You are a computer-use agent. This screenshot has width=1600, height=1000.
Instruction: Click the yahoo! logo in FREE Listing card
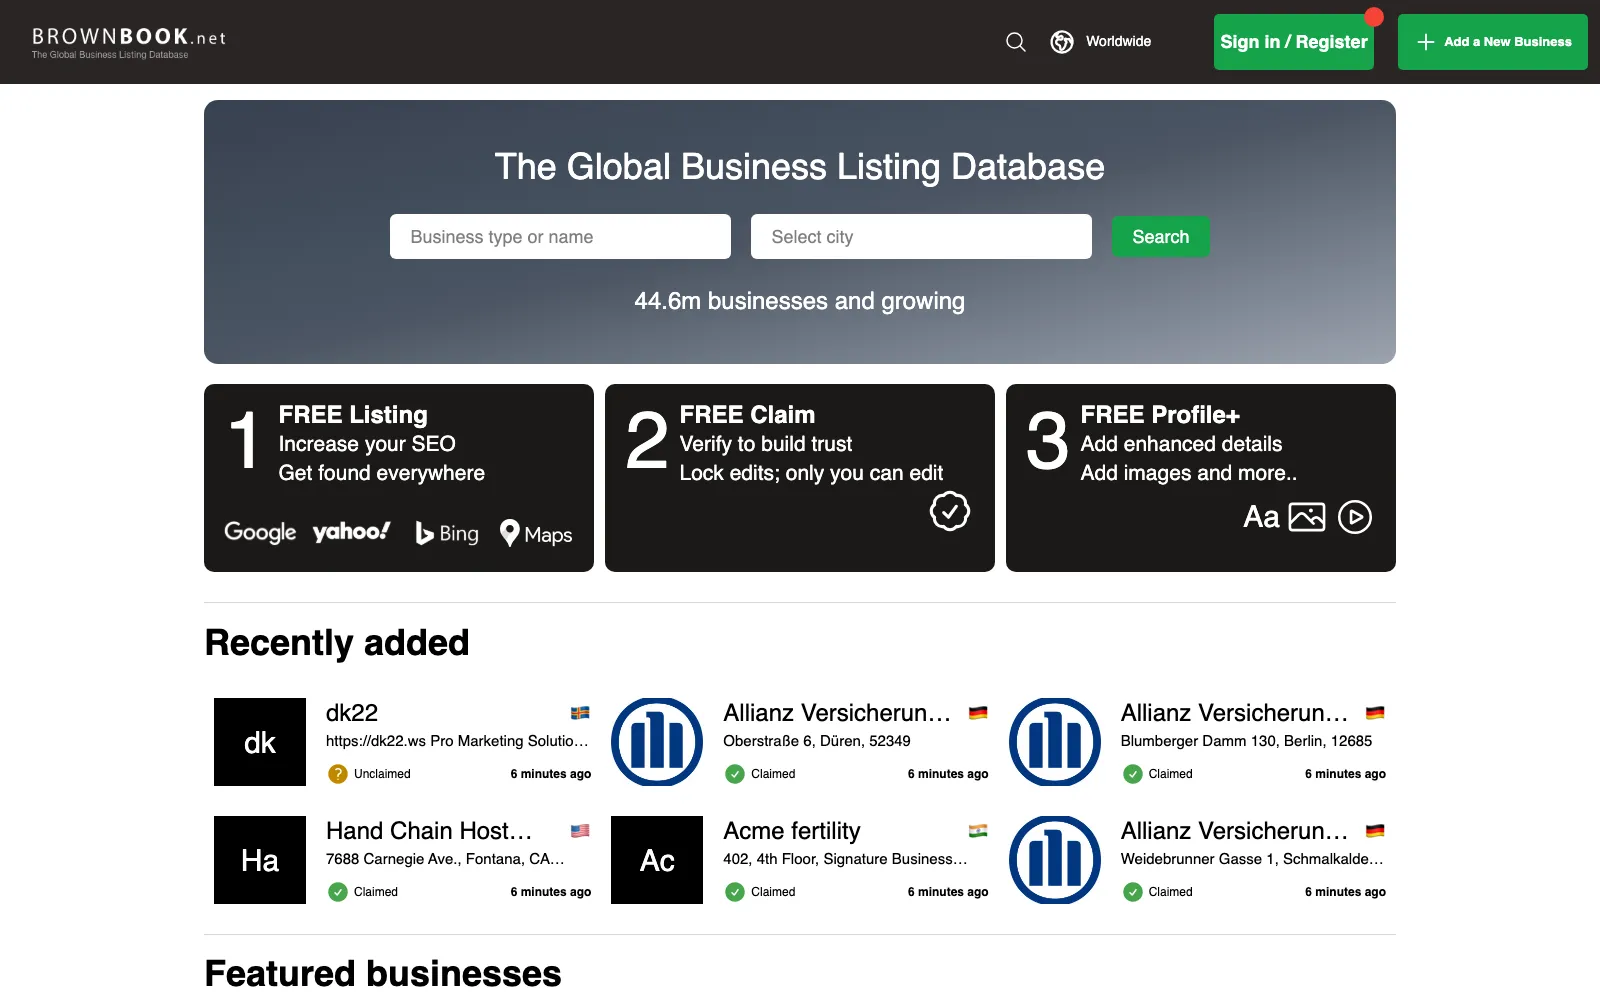click(351, 532)
